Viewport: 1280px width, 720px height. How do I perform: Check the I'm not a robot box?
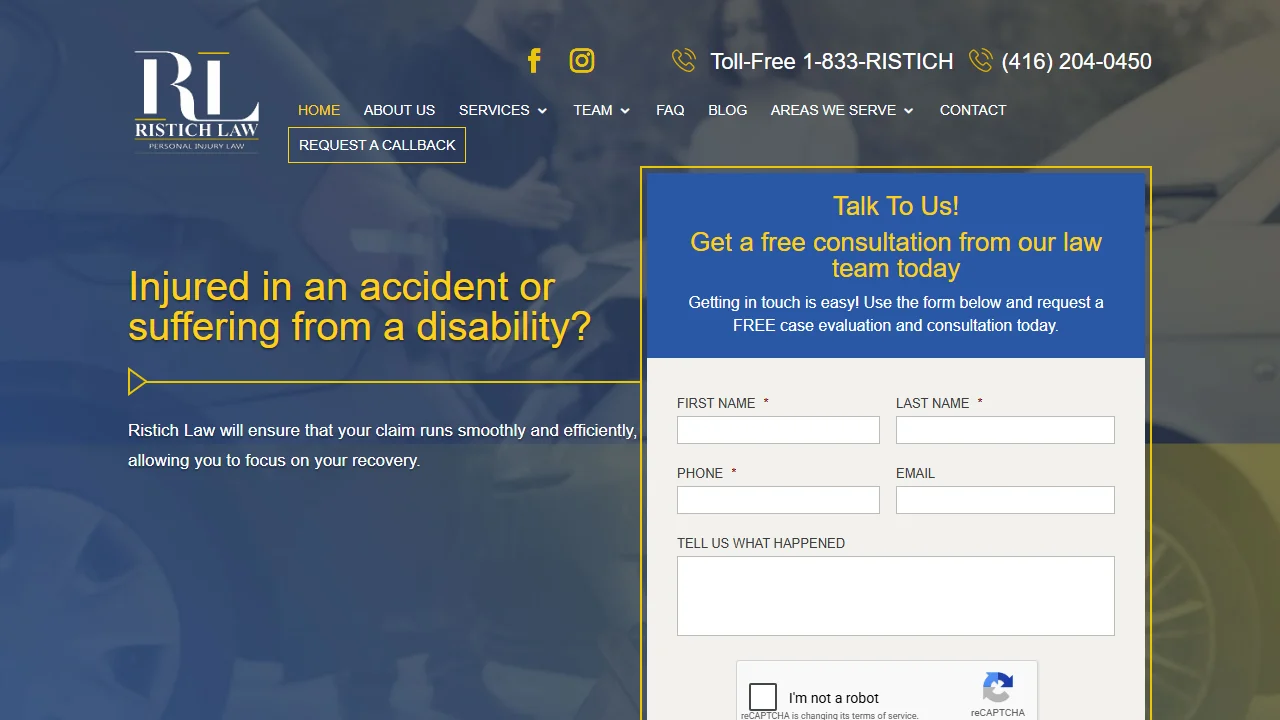pyautogui.click(x=763, y=697)
